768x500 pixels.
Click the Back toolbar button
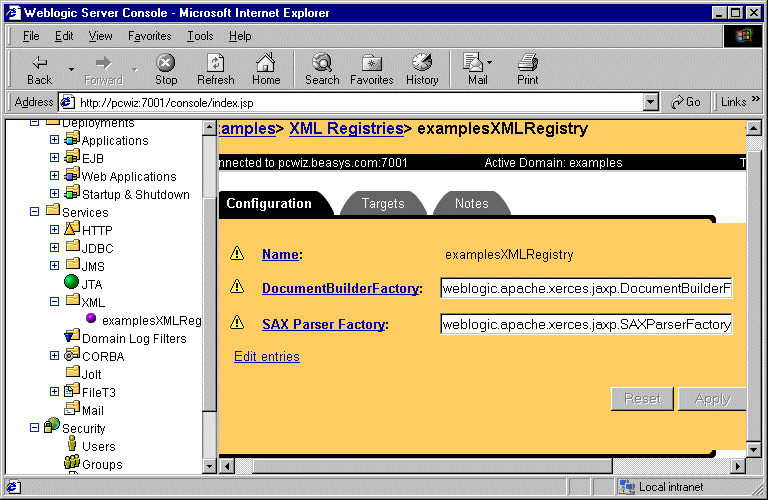point(39,70)
